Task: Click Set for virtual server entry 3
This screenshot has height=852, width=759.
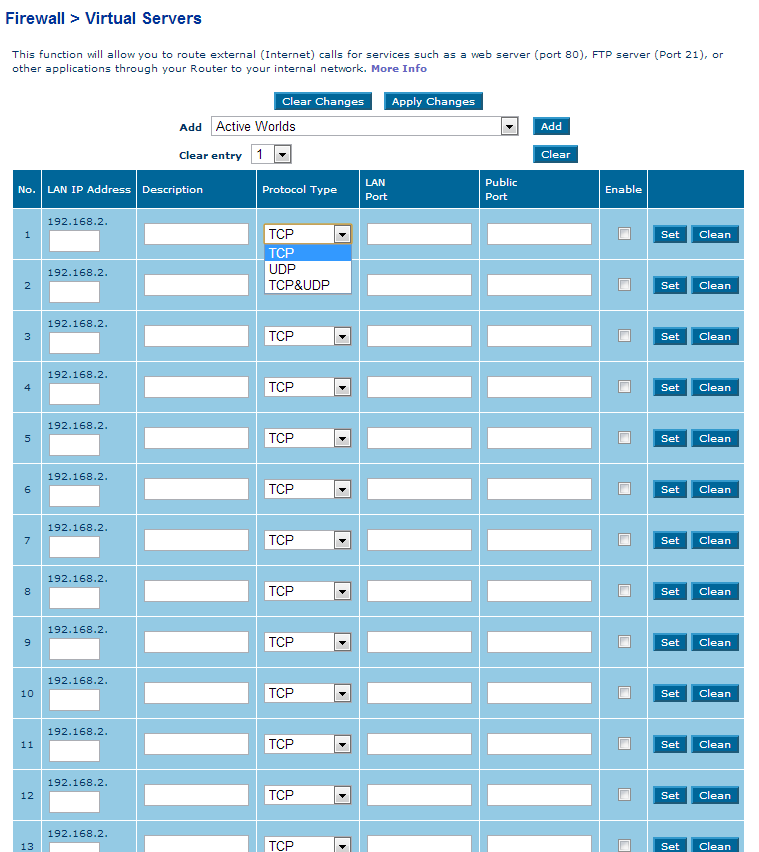Action: [669, 337]
